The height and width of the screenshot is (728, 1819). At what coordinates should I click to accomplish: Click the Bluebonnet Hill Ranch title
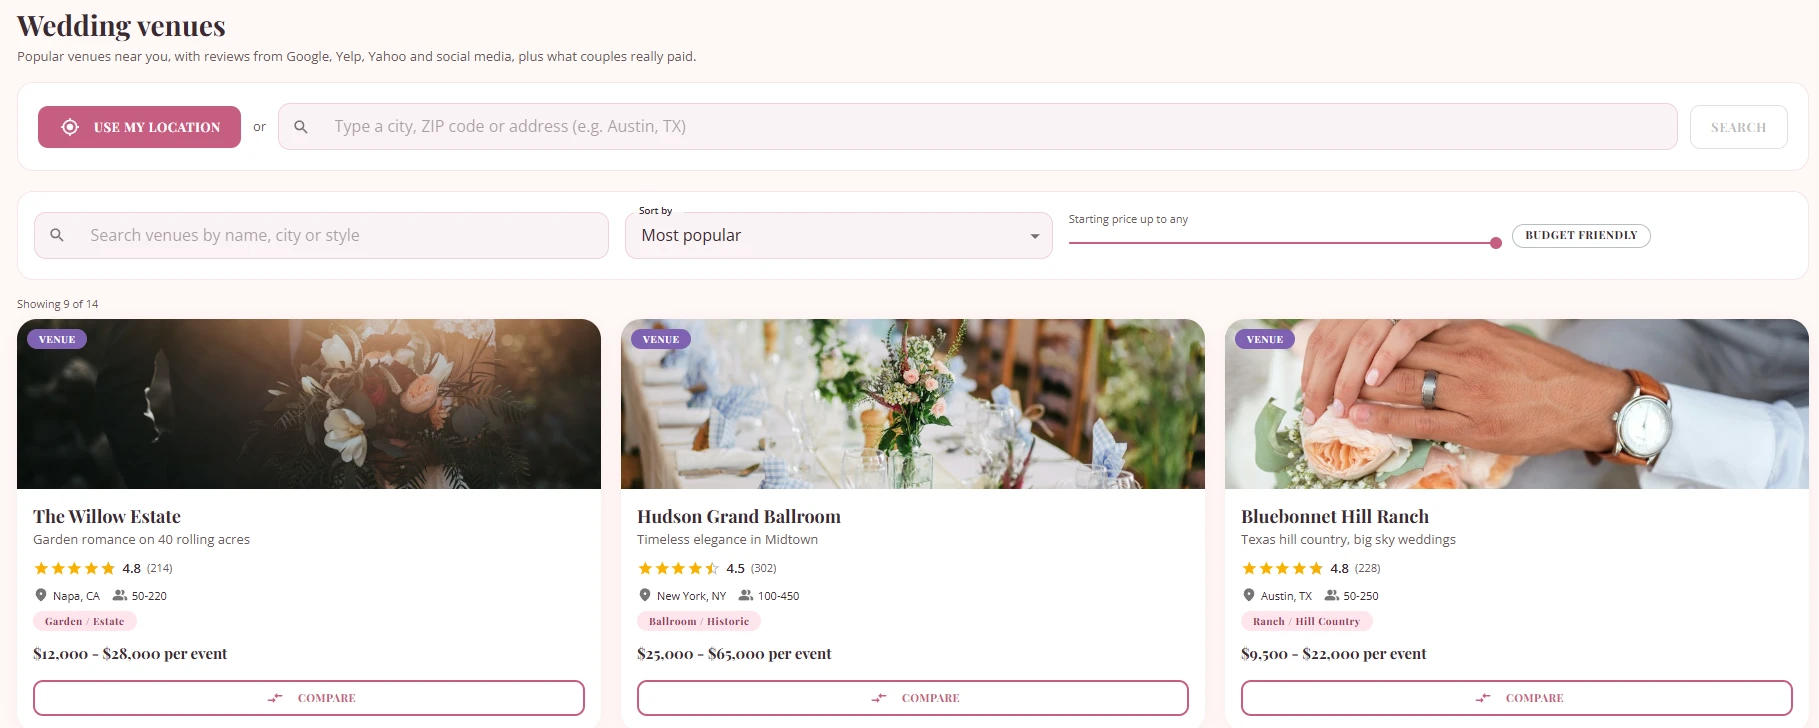pos(1335,516)
